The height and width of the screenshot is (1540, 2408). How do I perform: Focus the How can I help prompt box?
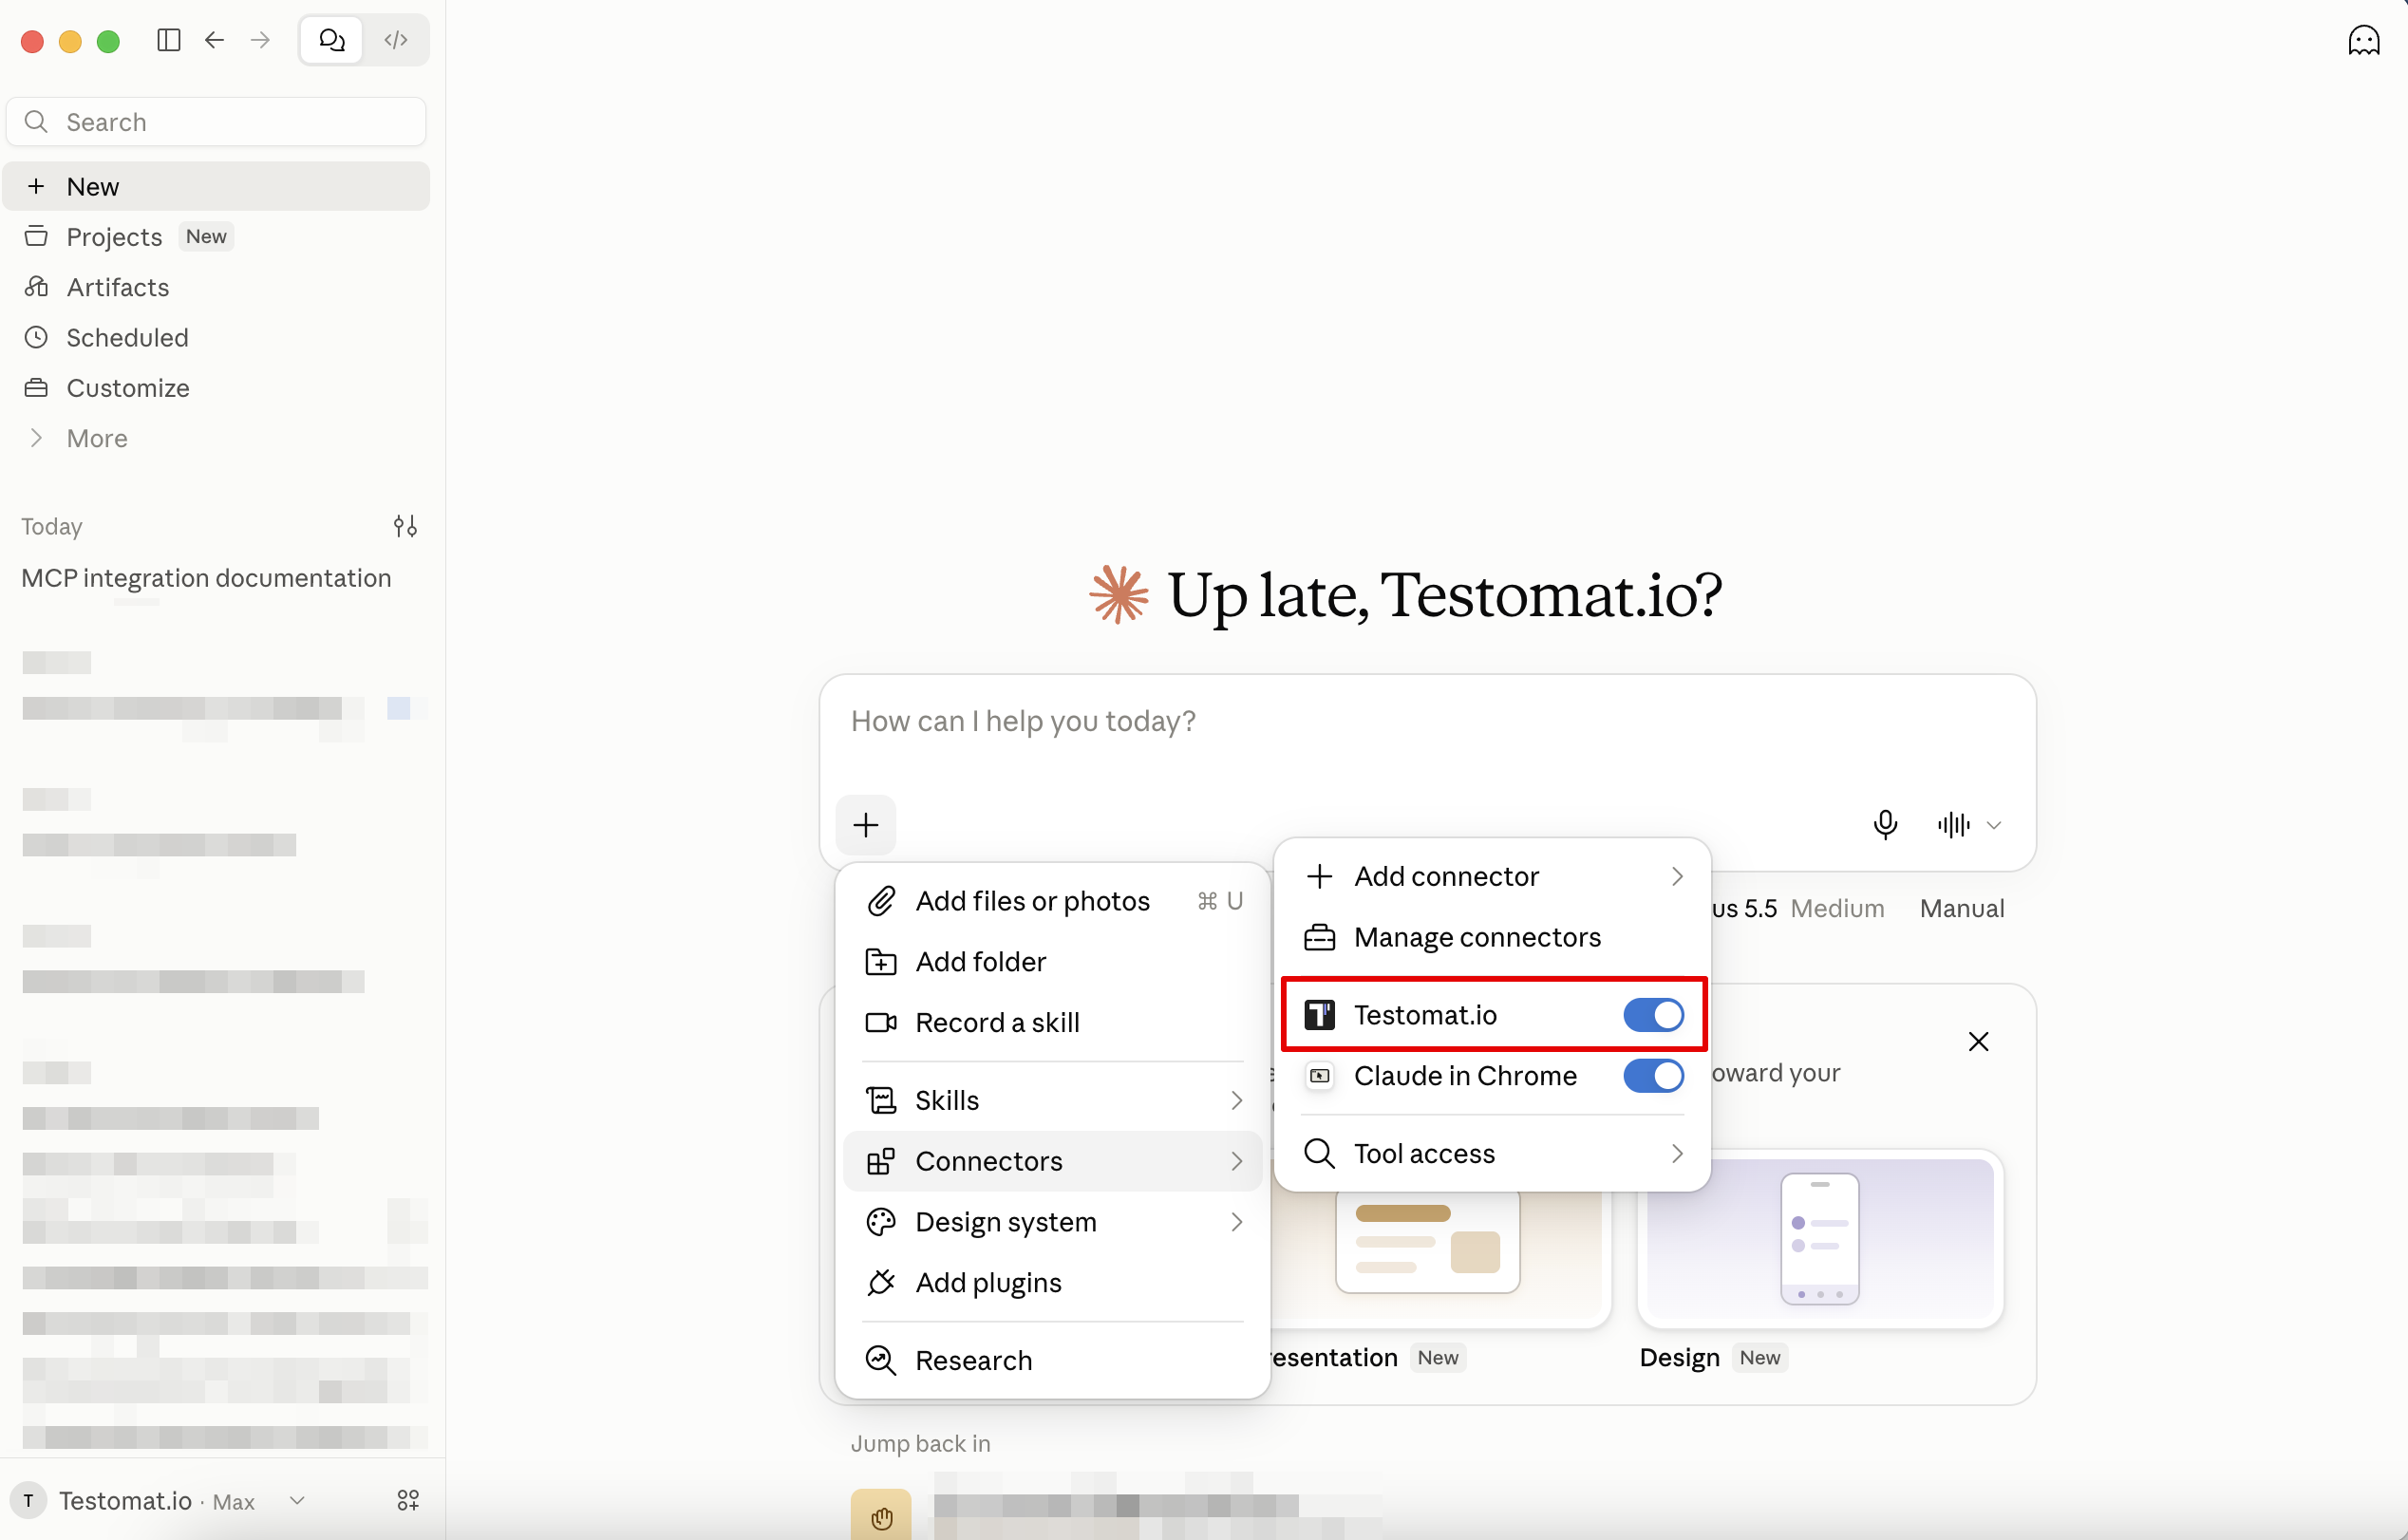click(1427, 721)
